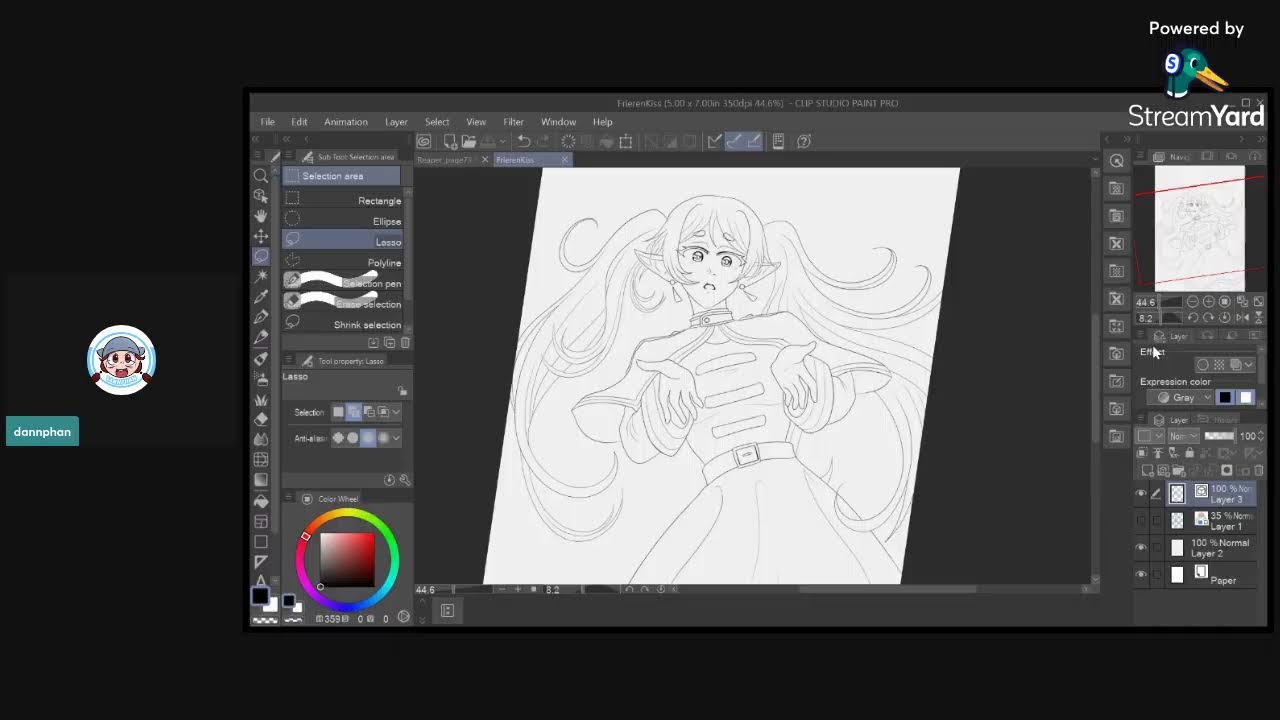This screenshot has height=720, width=1280.
Task: Enable new selection mode in Lasso properties
Action: tap(338, 412)
